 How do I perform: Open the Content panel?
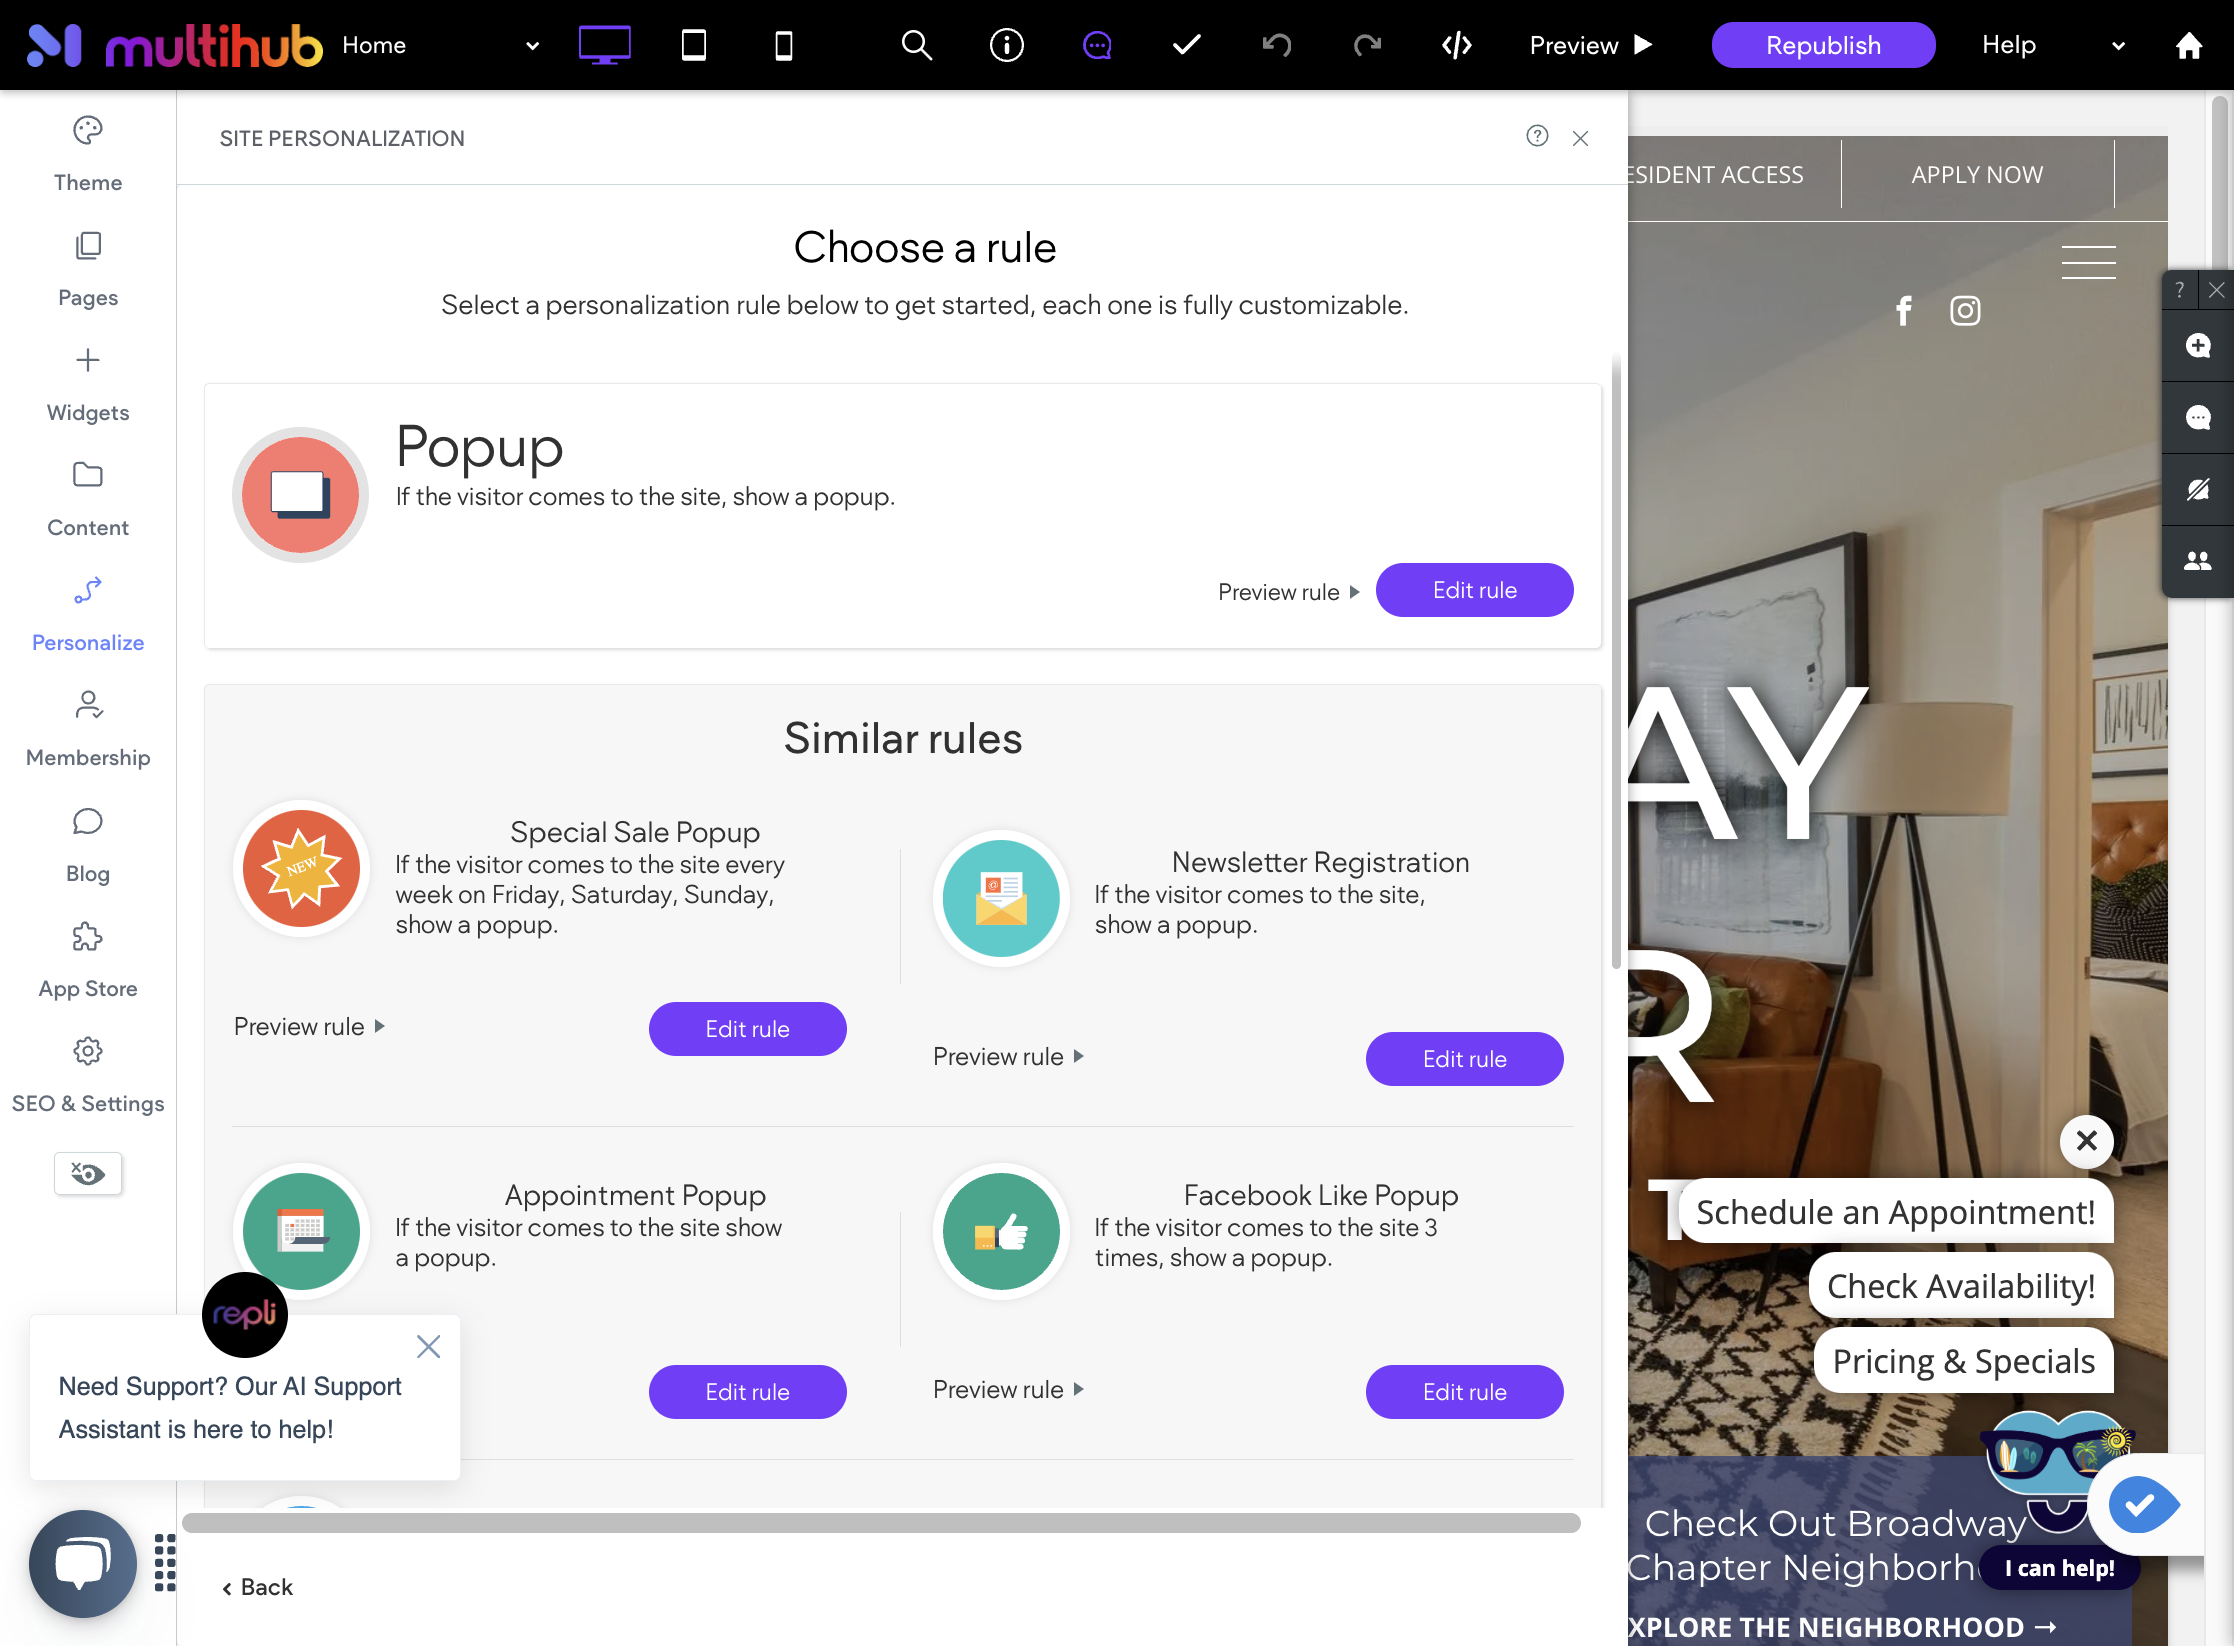[88, 499]
